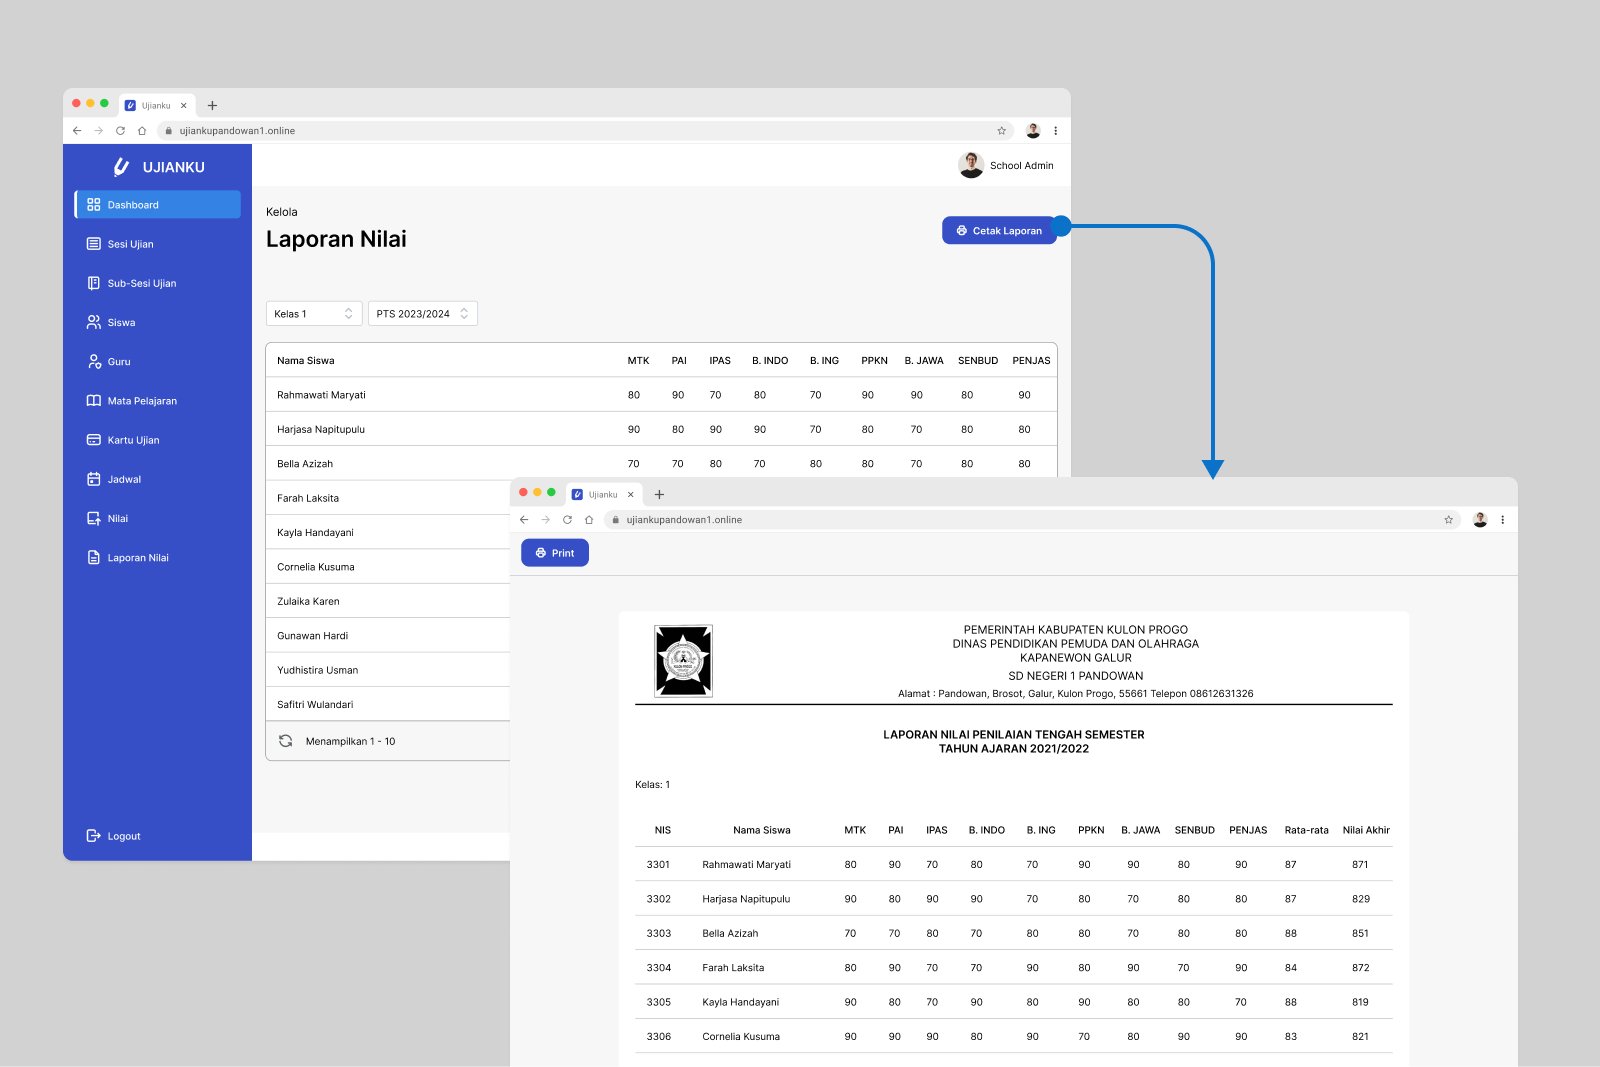Select Dashboard menu item
Image resolution: width=1600 pixels, height=1067 pixels.
pyautogui.click(x=158, y=205)
